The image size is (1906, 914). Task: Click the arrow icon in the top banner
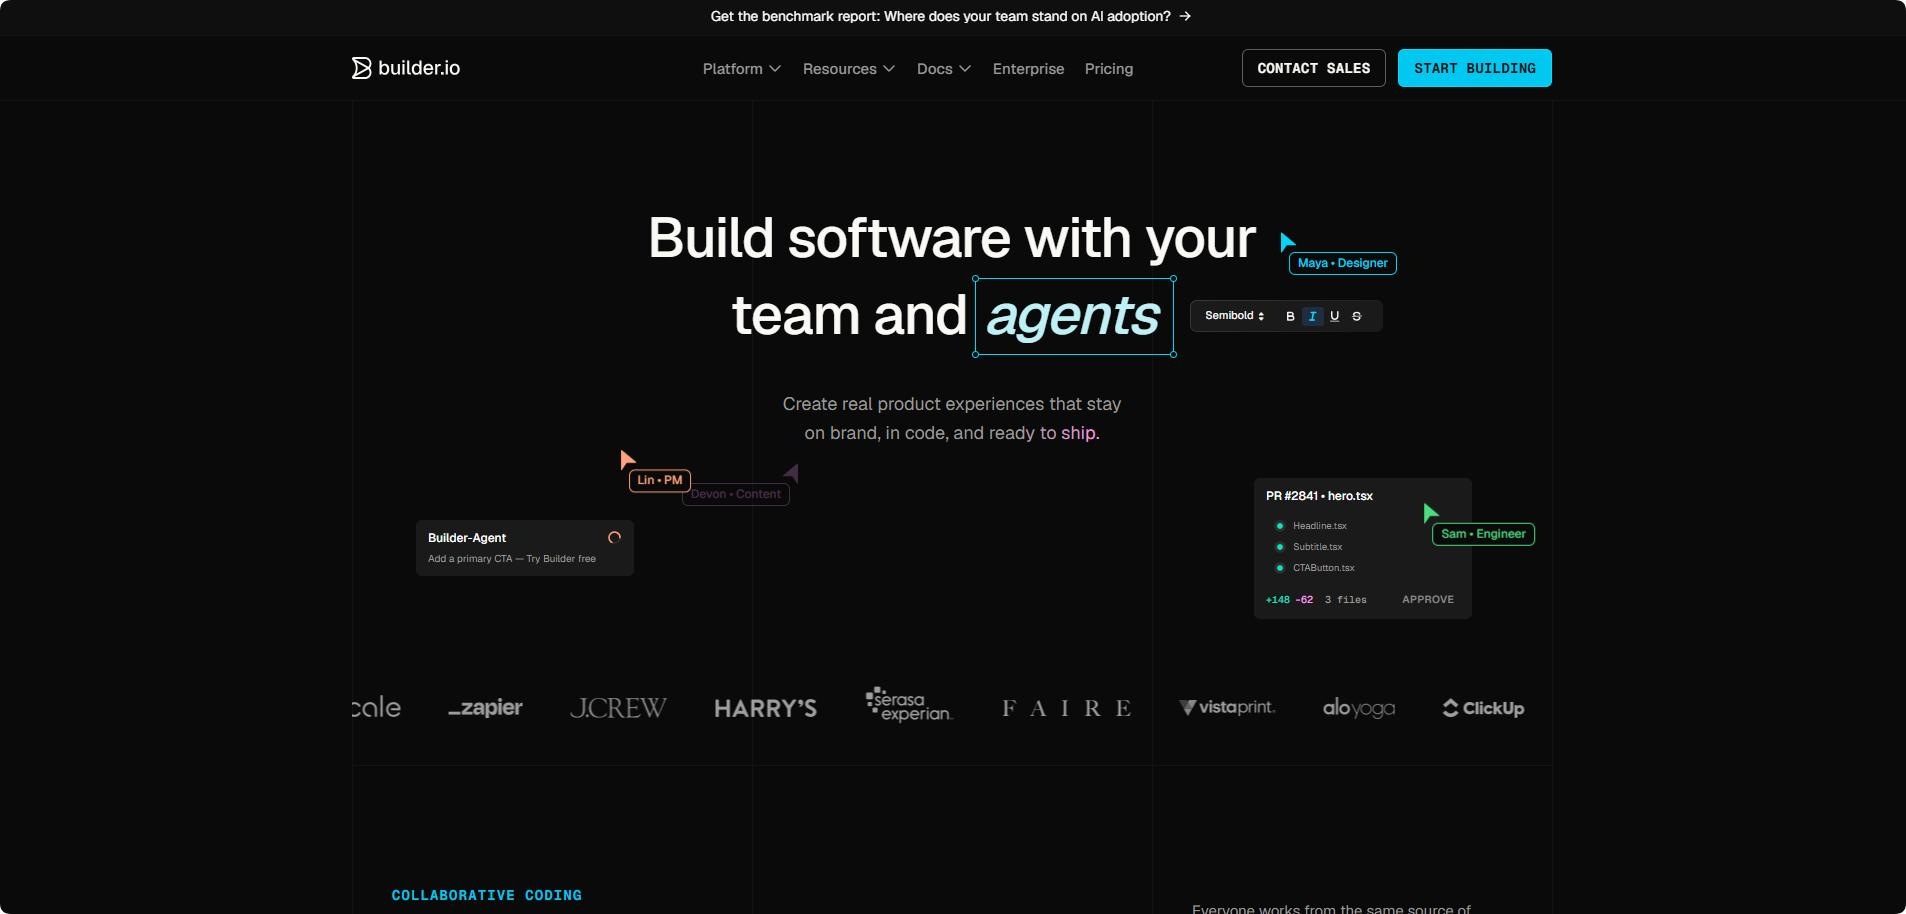tap(1185, 16)
